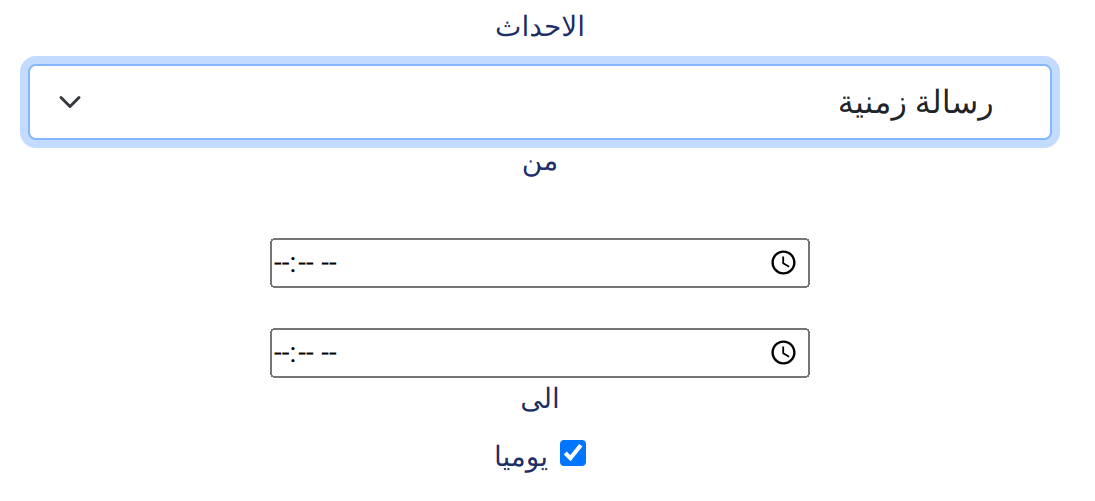Click the colon separator in the lower time field
Screen dimensions: 1095x501
[x=293, y=354]
